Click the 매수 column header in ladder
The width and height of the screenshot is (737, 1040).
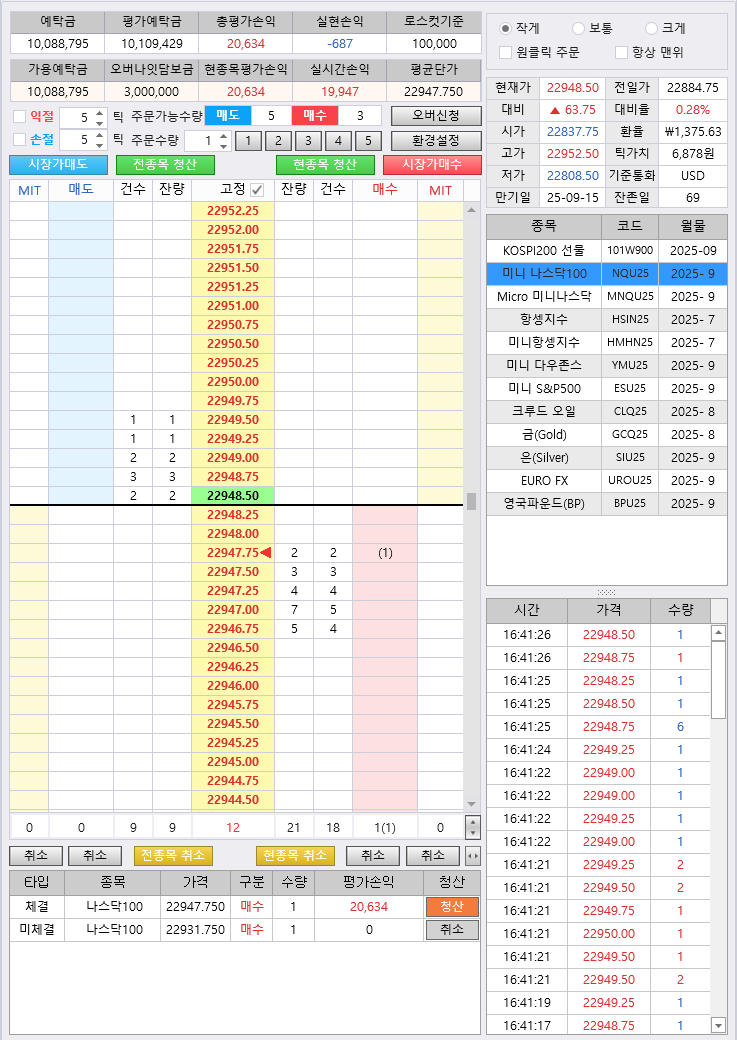385,190
